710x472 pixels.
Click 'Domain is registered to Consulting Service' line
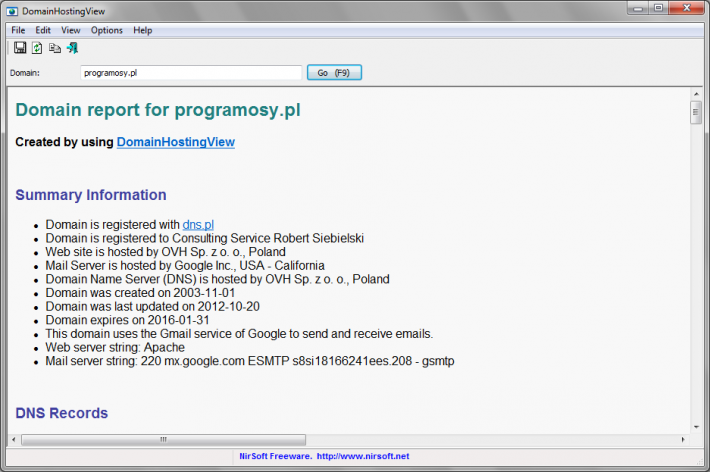(x=205, y=238)
